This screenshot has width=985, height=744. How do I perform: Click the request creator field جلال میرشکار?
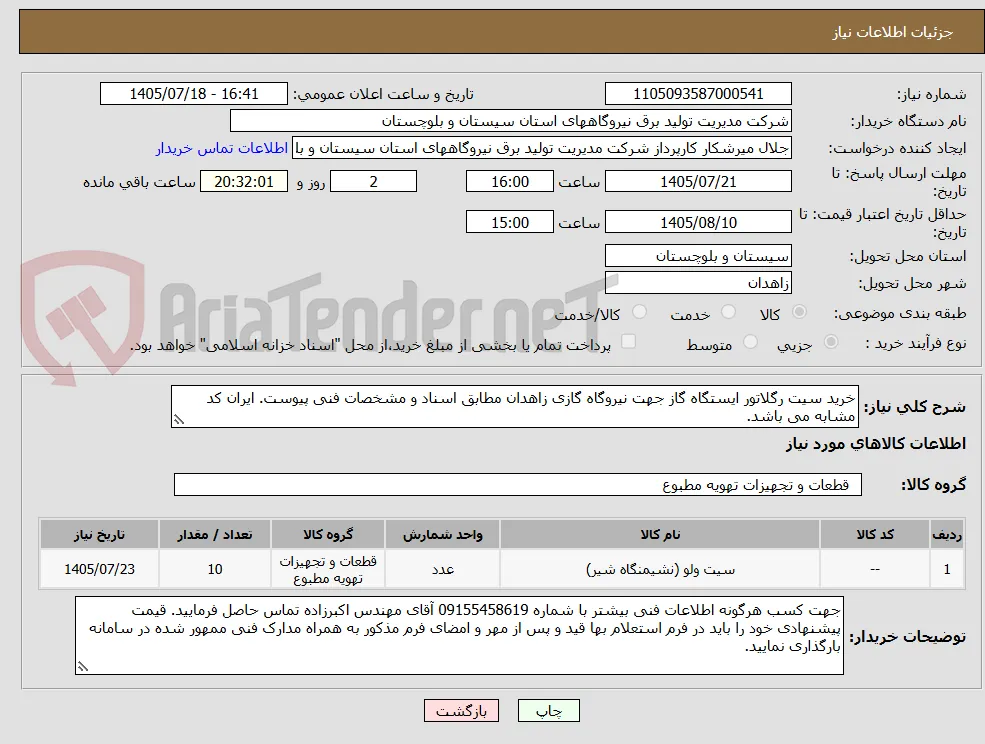pos(541,148)
